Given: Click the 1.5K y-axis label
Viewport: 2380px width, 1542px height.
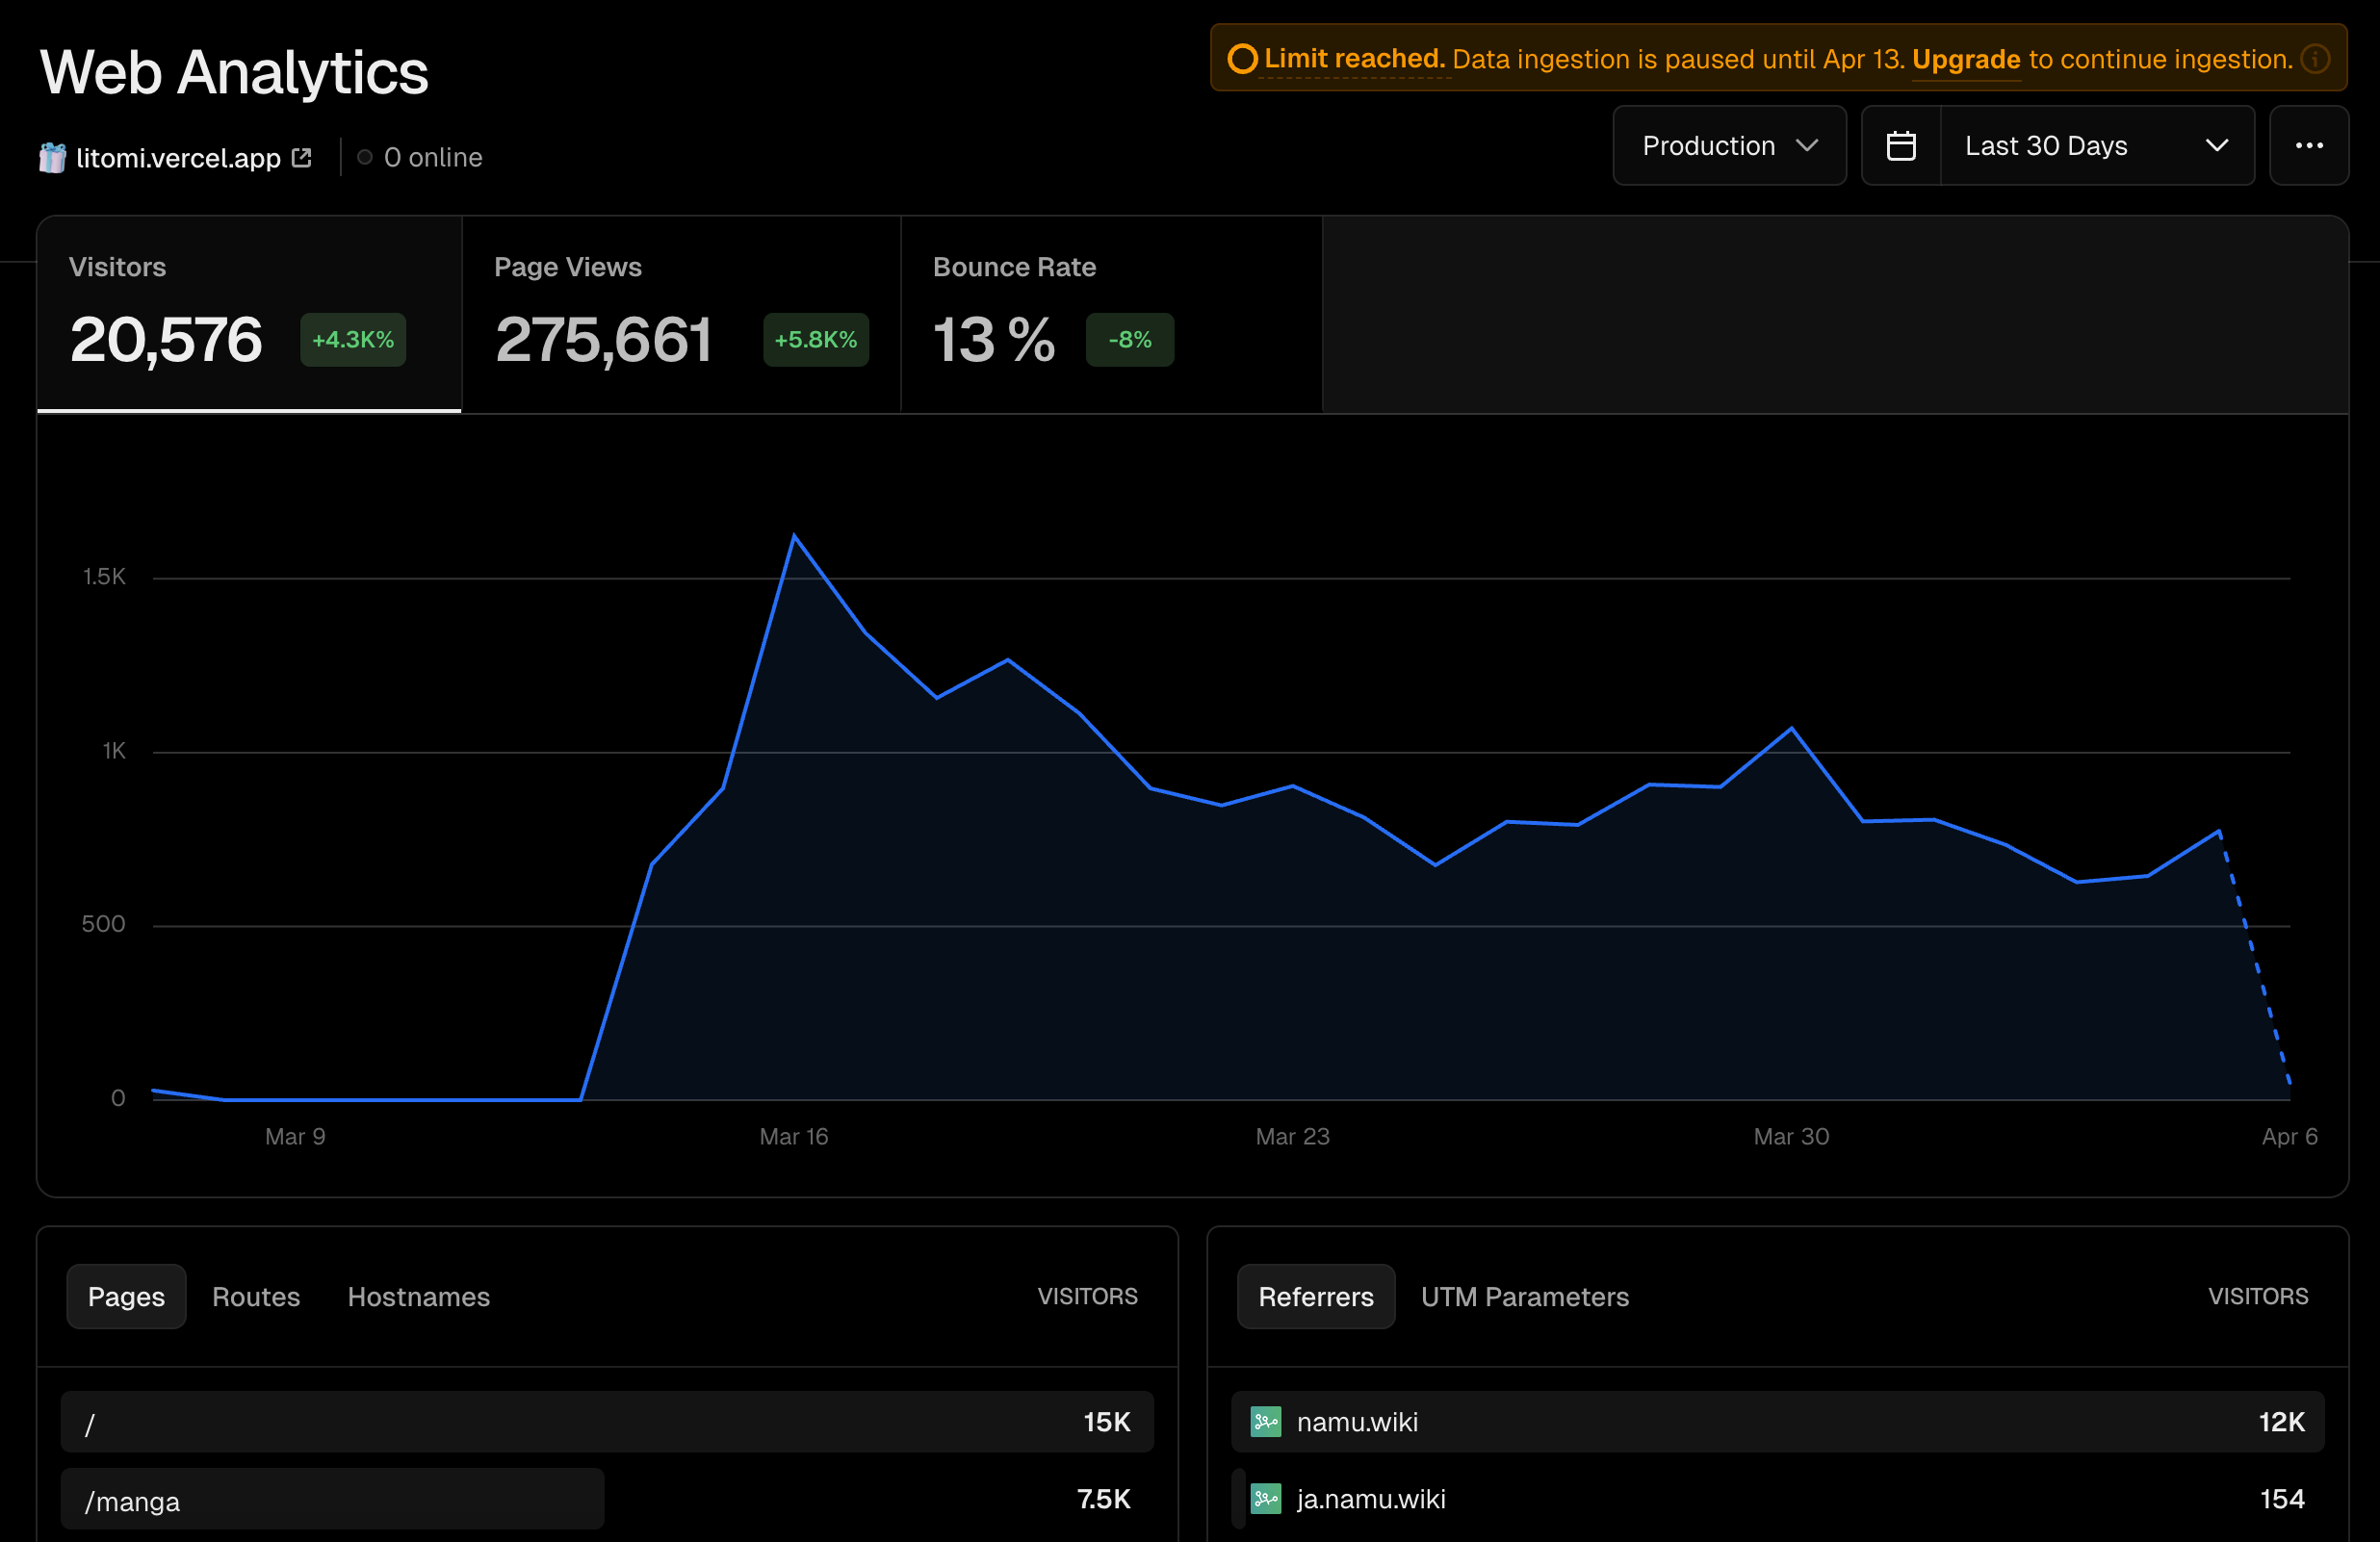Looking at the screenshot, I should 104,577.
